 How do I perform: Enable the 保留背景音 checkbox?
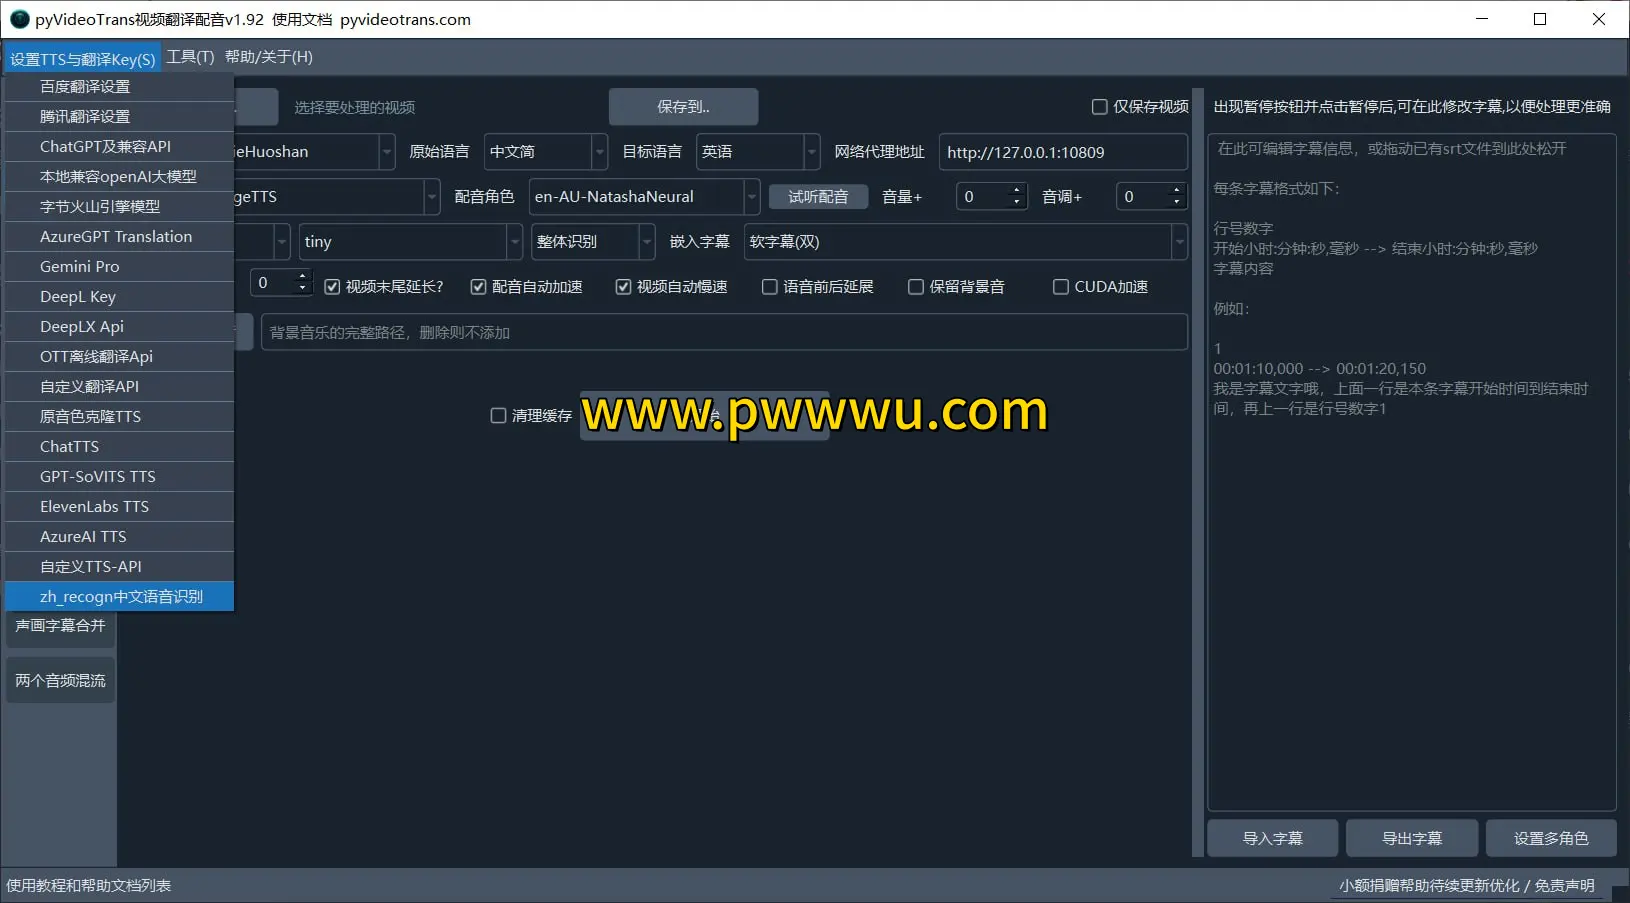click(x=916, y=287)
